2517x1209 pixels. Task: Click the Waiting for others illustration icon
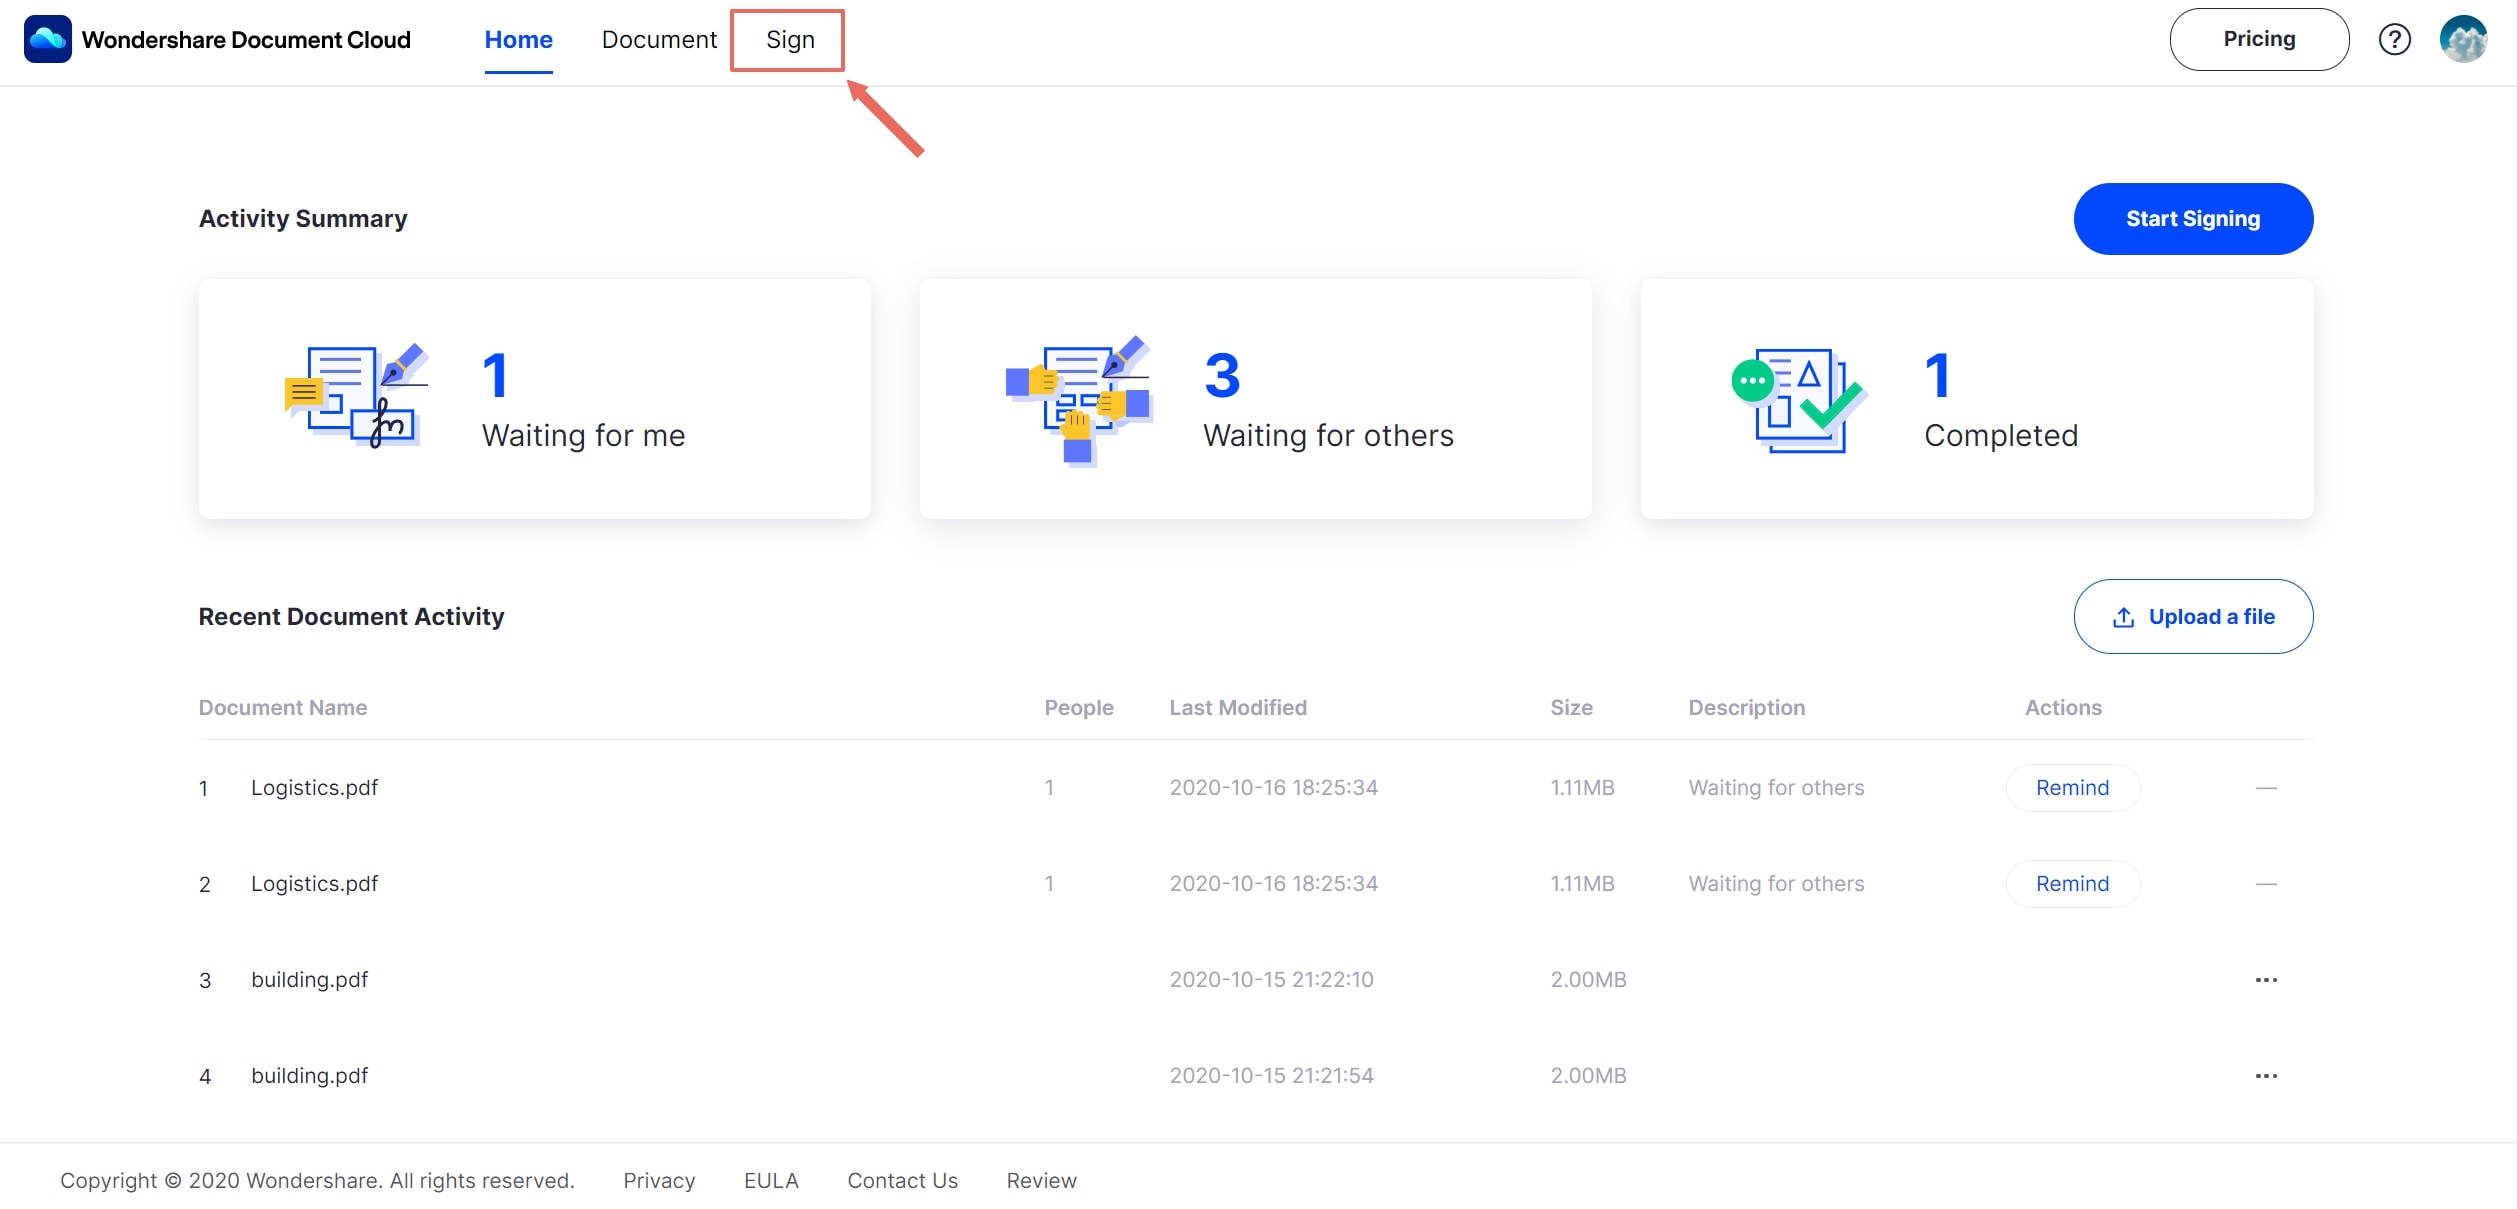[1079, 399]
